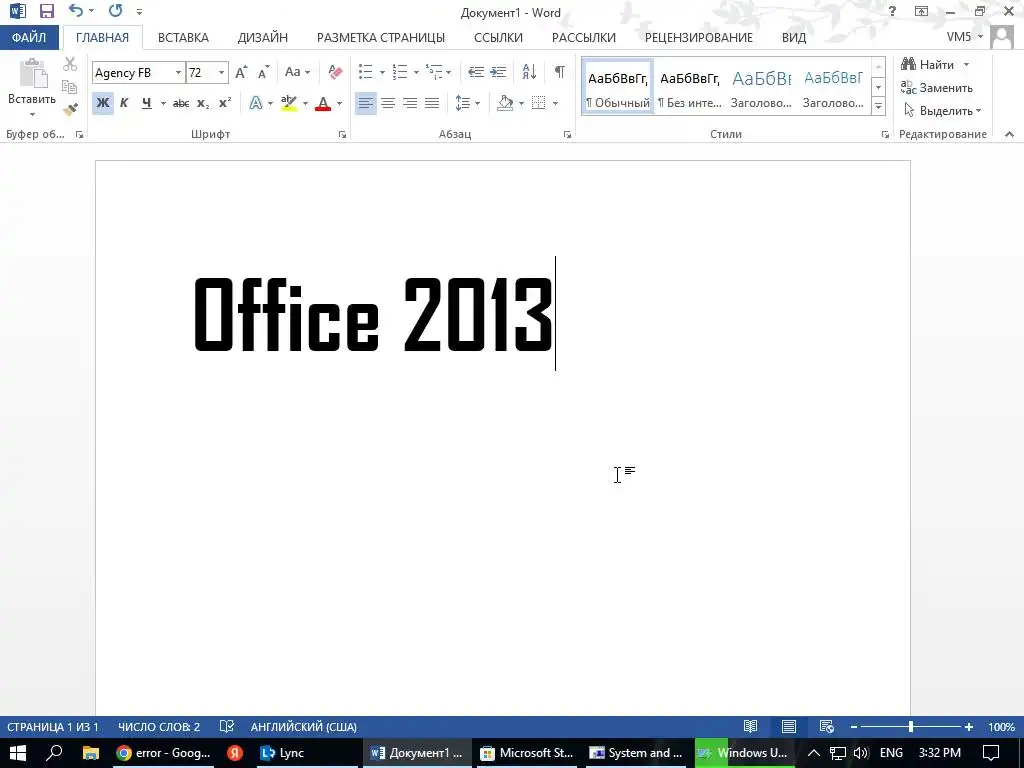Increase paragraph indent

tap(498, 72)
